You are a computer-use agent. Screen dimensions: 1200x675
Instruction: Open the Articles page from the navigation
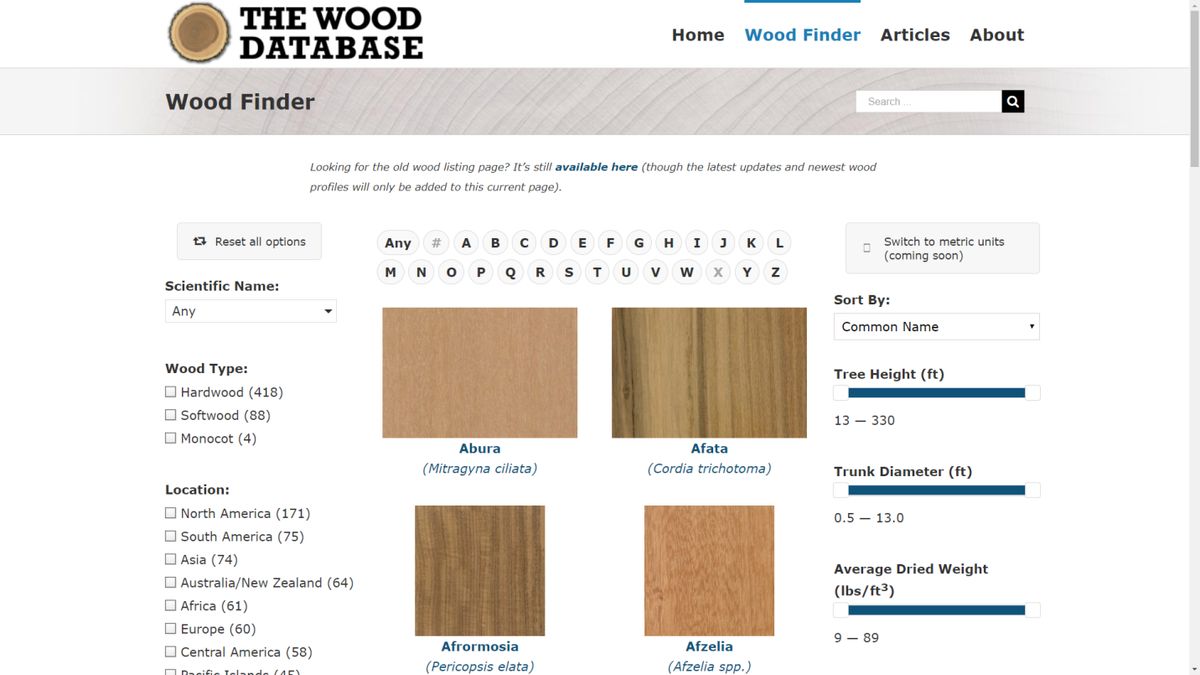click(915, 34)
